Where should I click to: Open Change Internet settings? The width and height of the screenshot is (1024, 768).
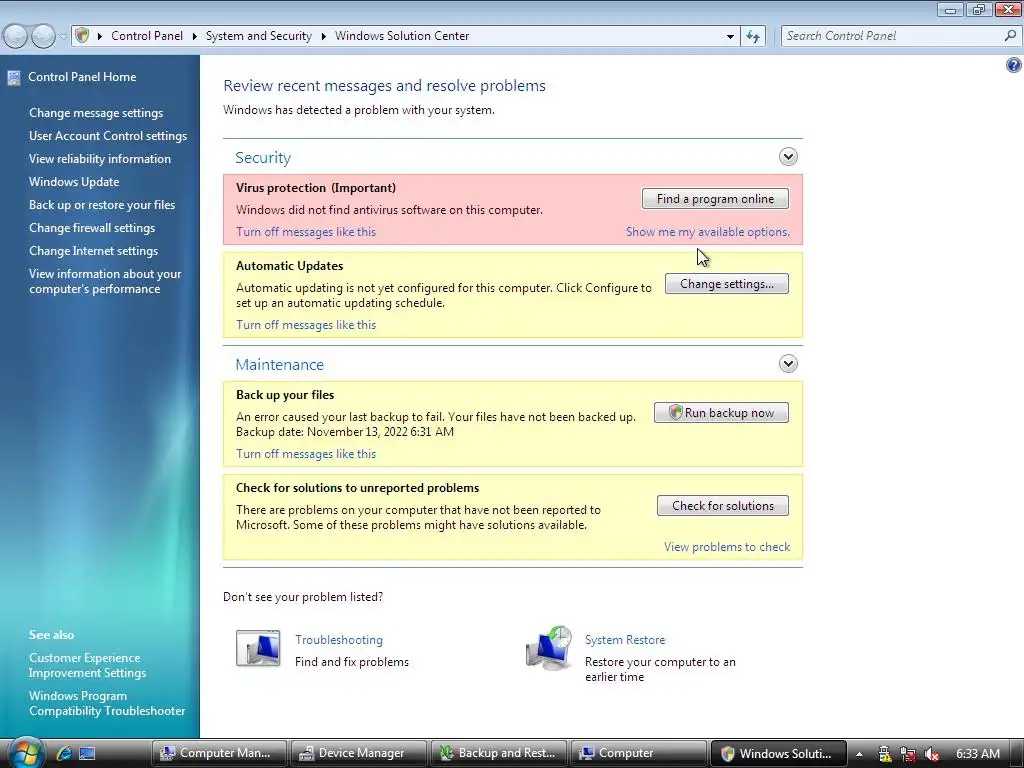[x=93, y=251]
